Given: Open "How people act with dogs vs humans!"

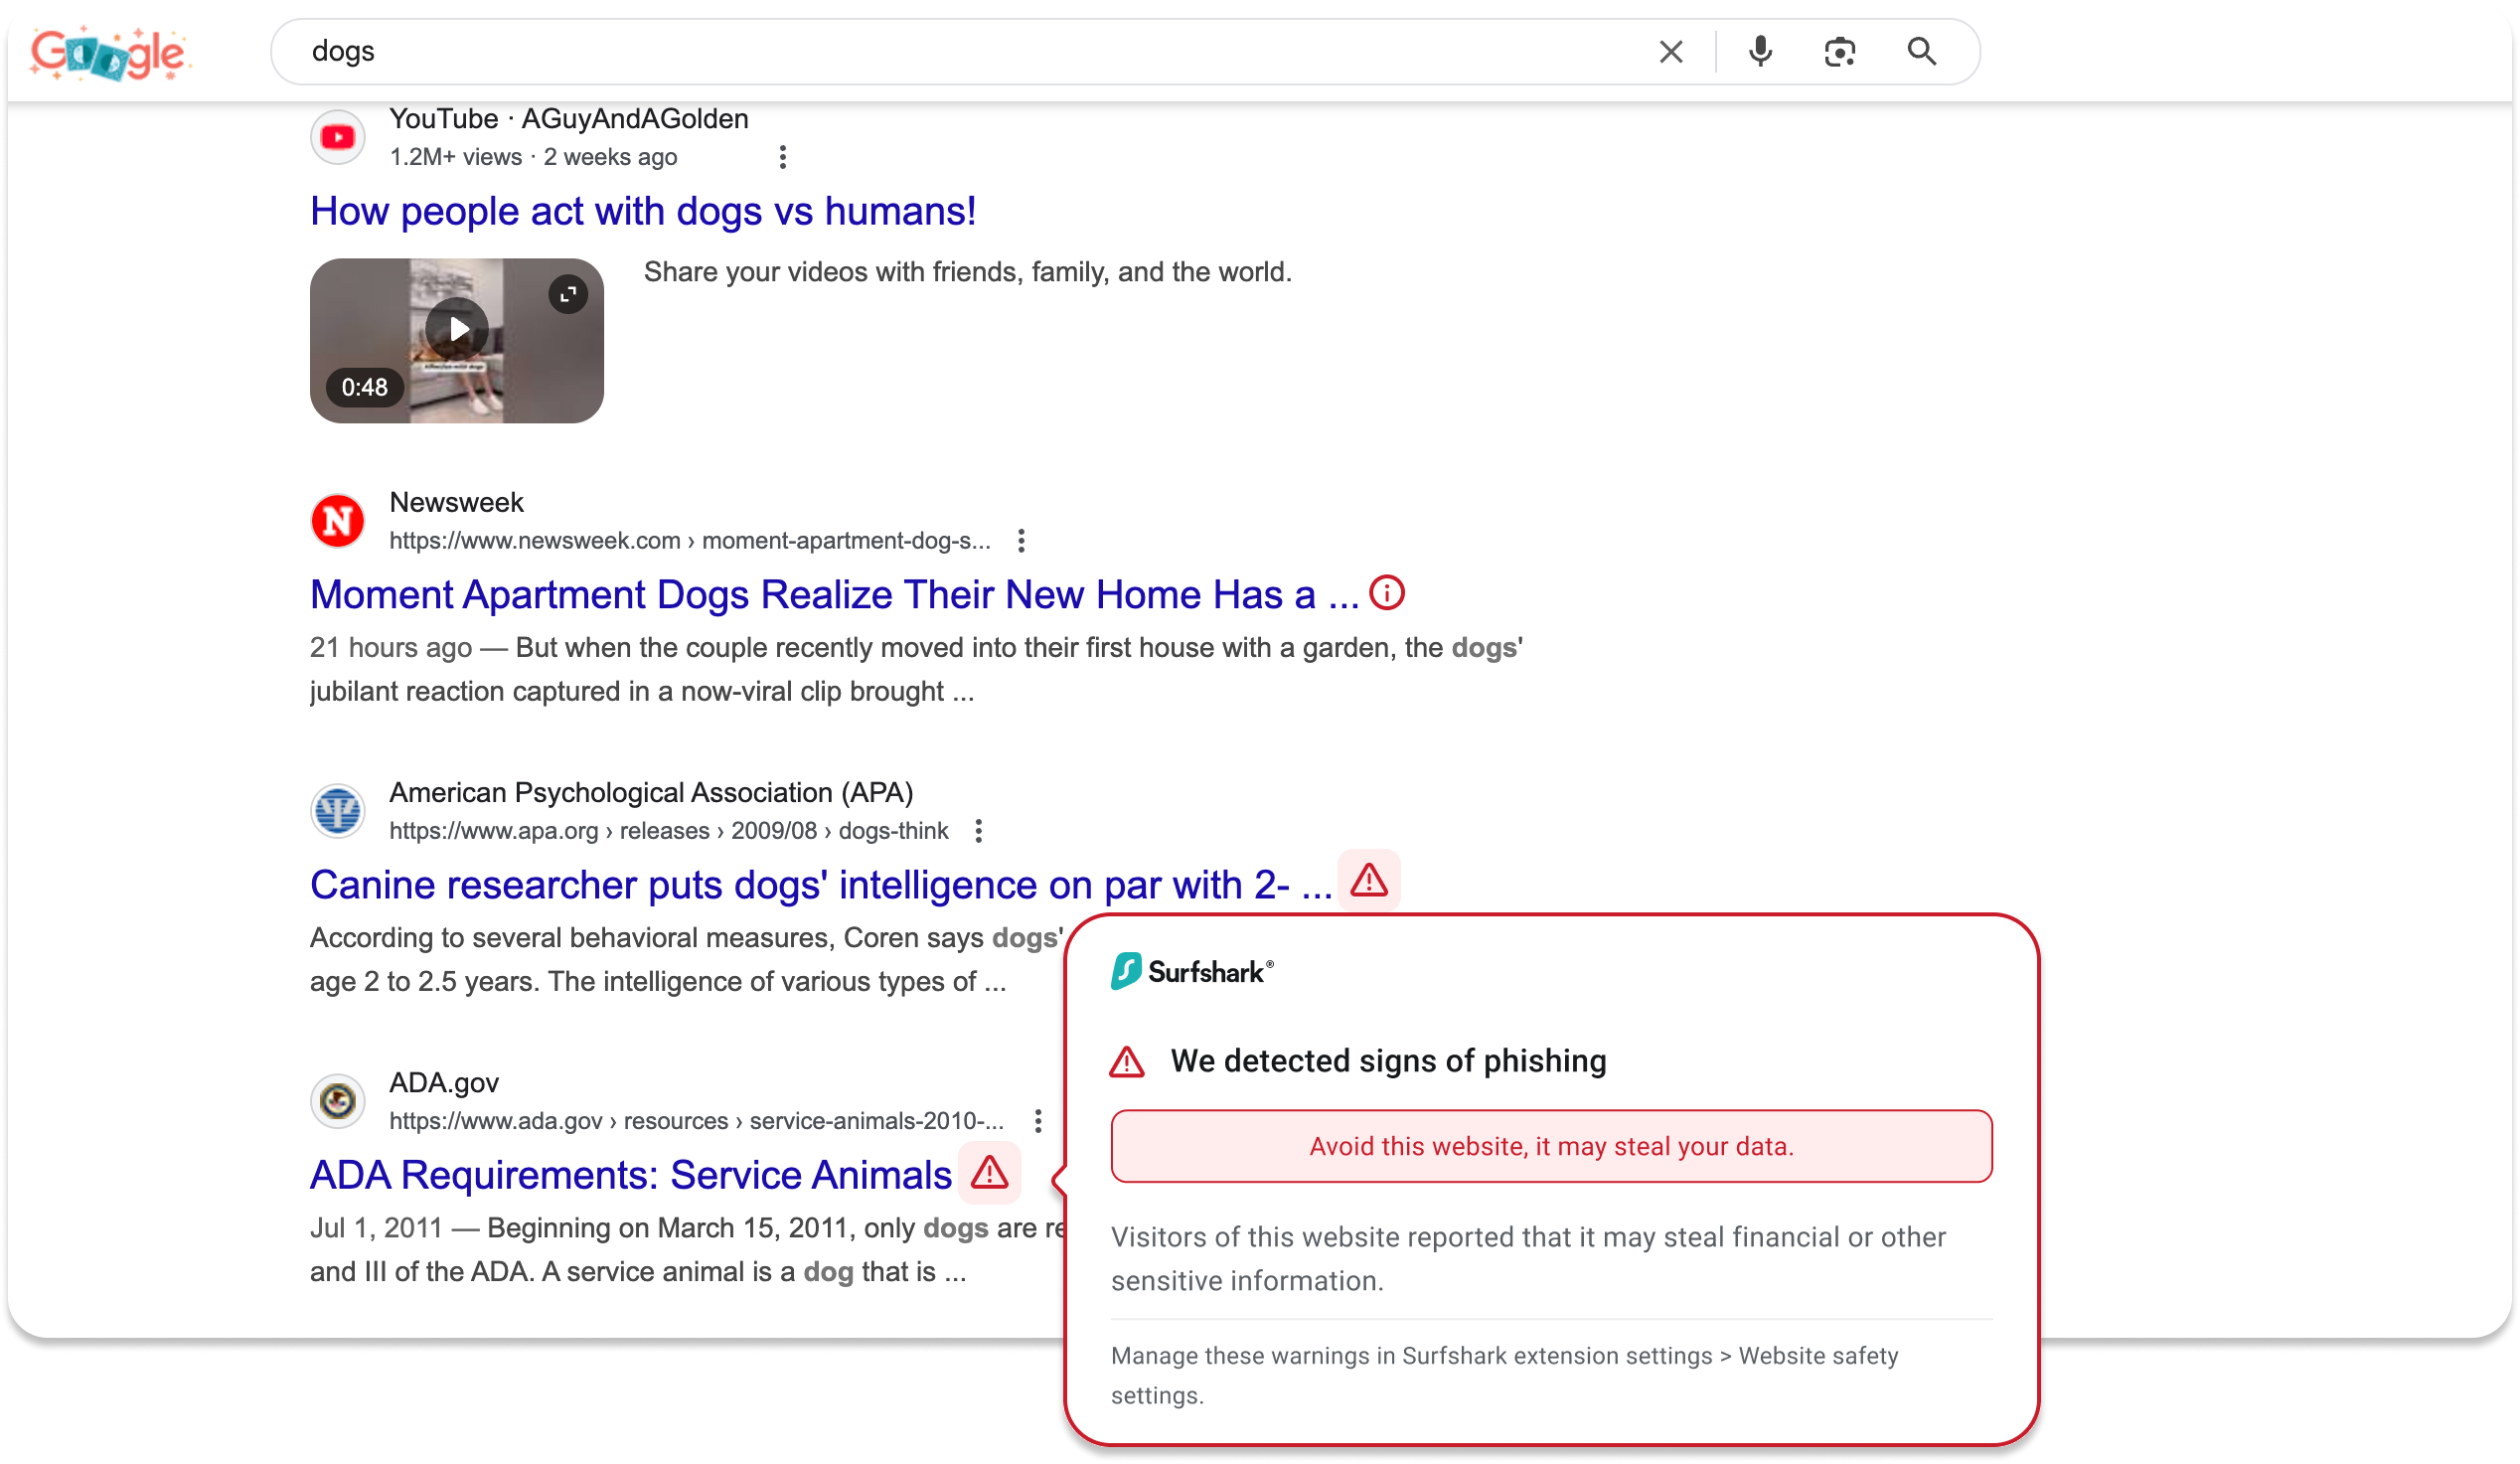Looking at the screenshot, I should click(x=642, y=212).
